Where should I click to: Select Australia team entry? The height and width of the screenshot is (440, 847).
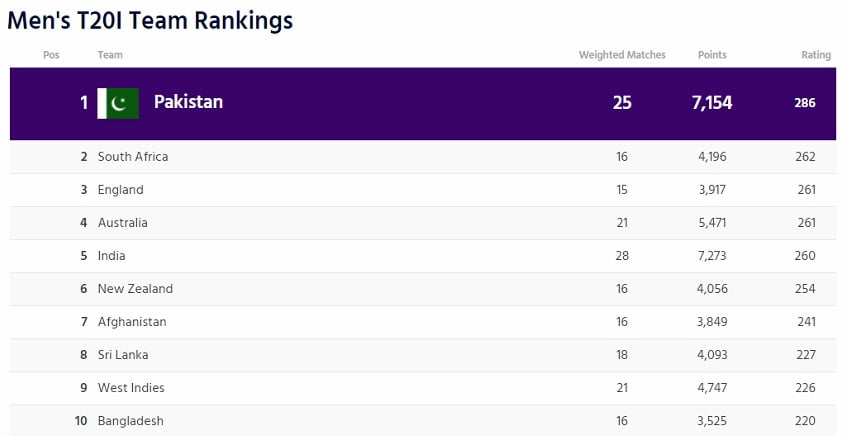pyautogui.click(x=123, y=223)
